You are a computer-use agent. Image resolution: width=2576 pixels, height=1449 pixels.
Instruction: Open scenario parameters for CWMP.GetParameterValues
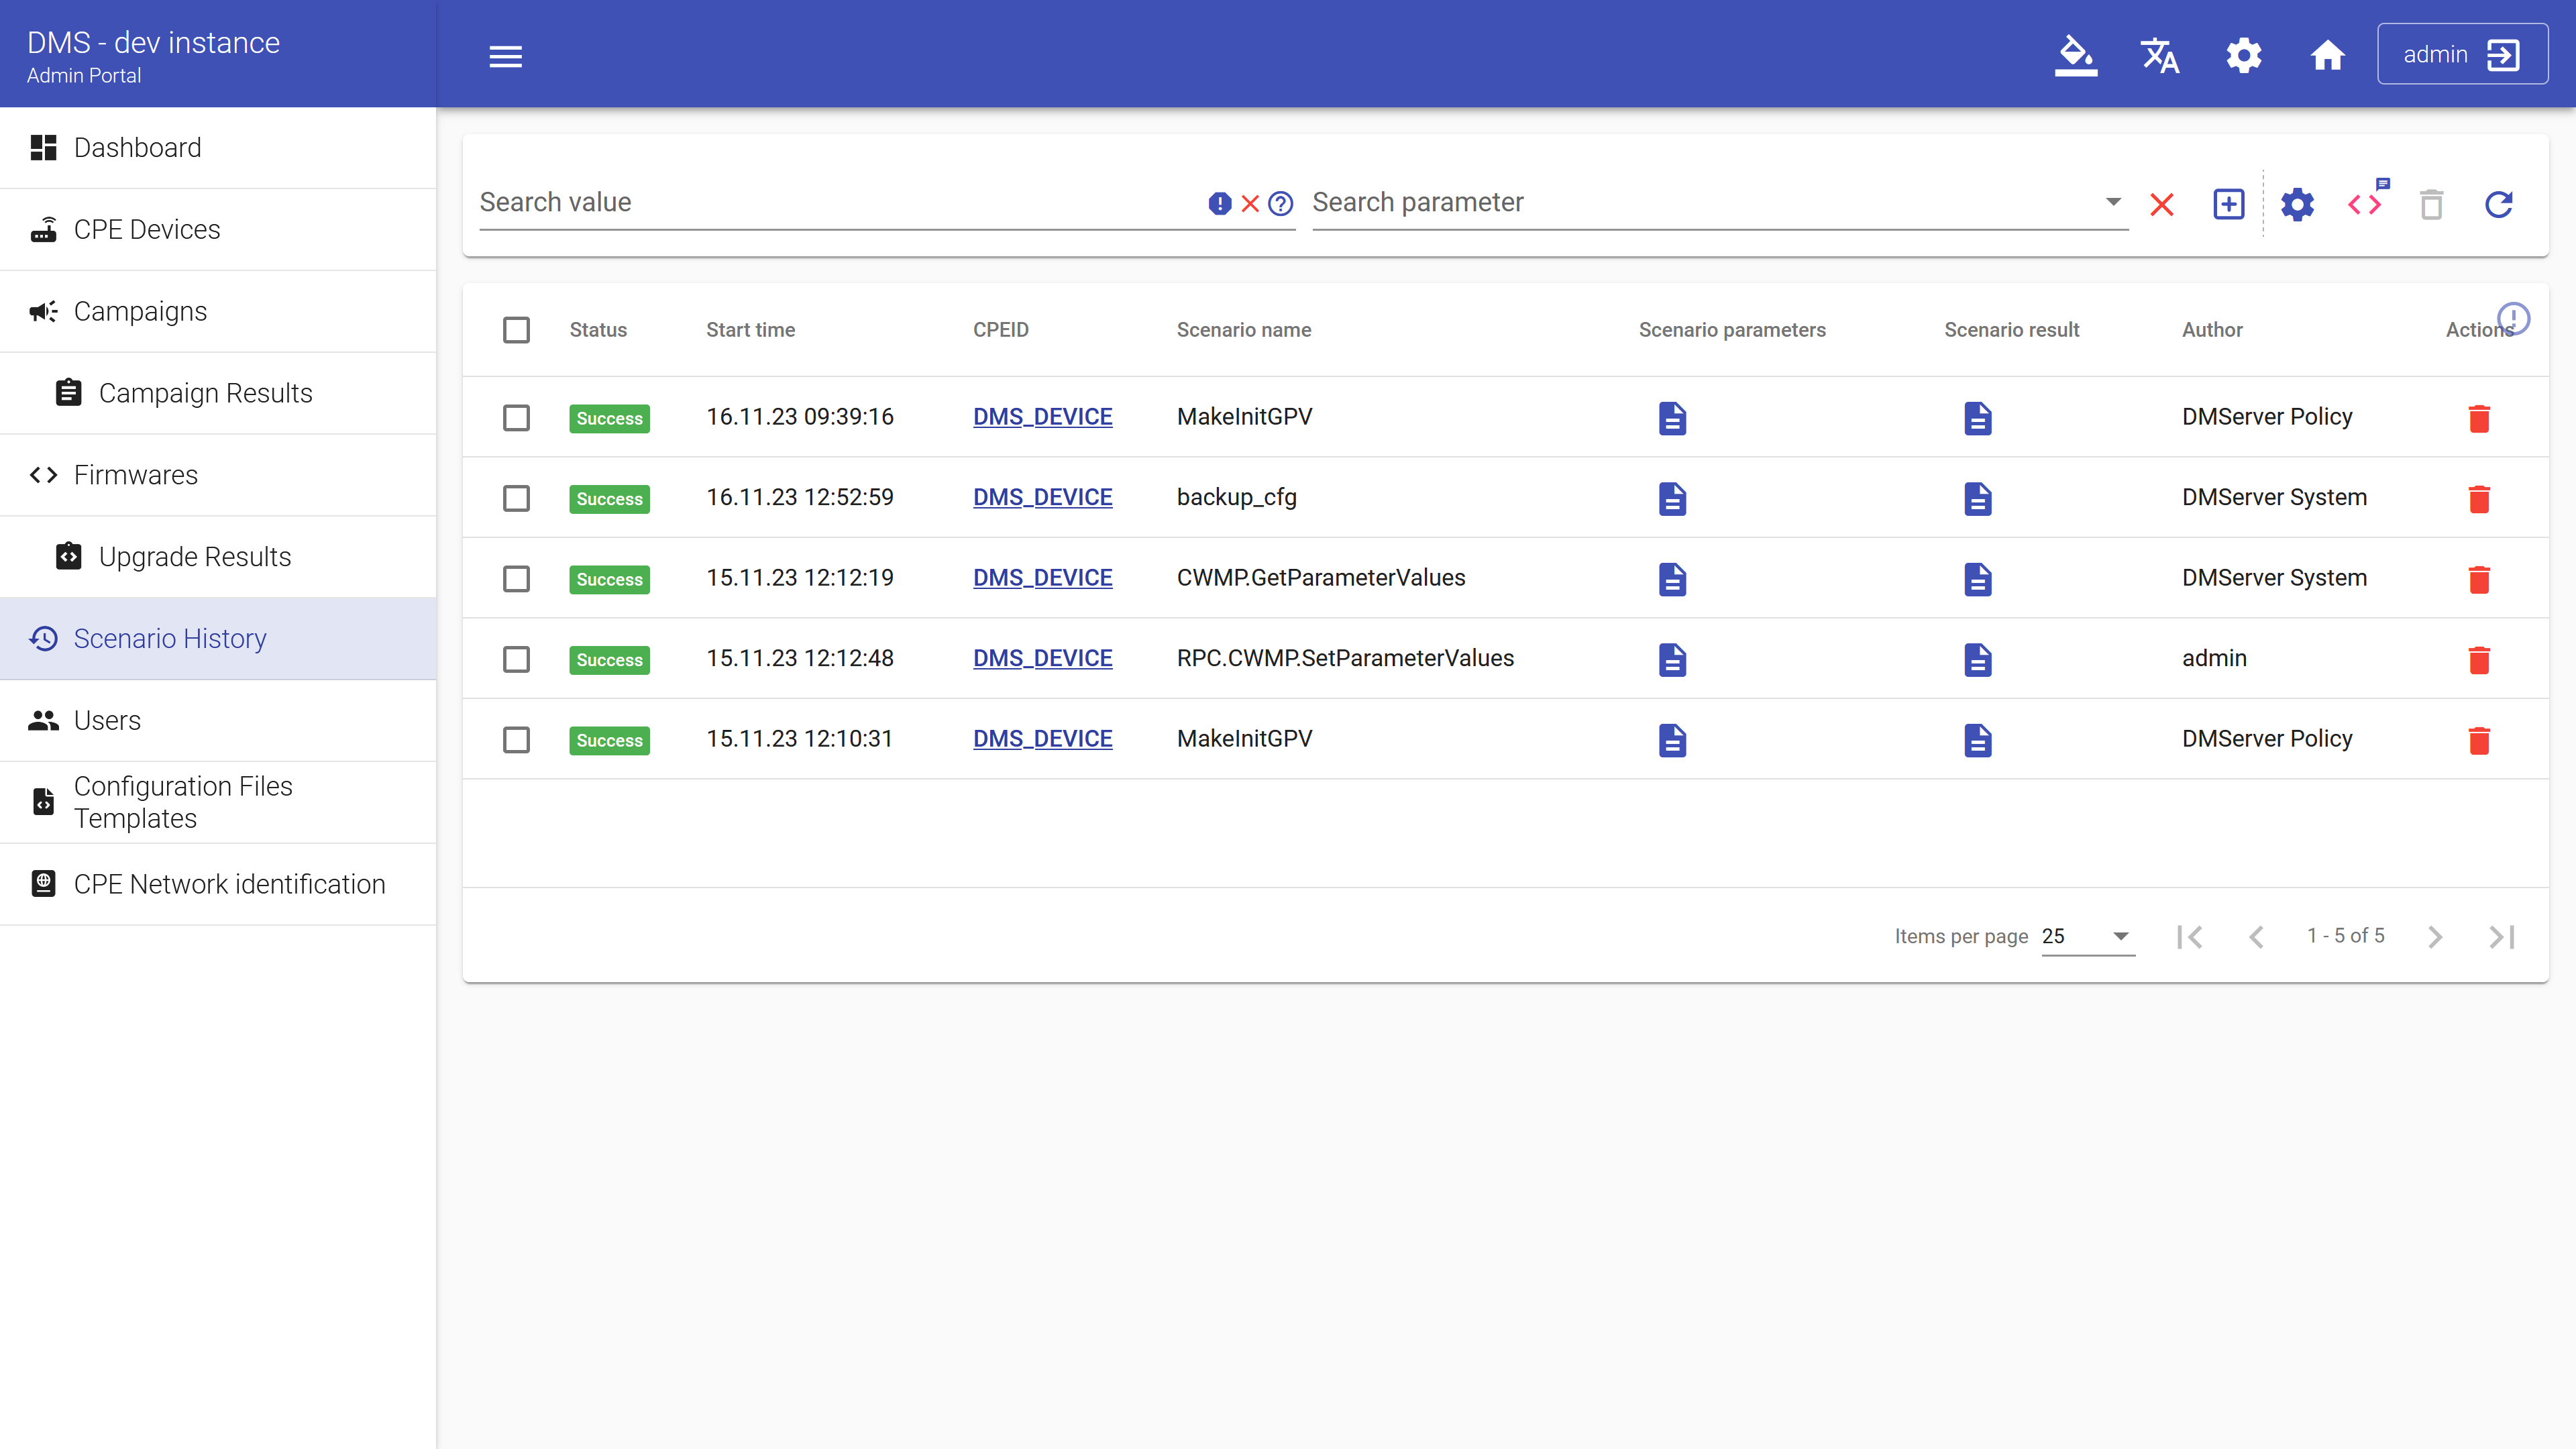tap(1672, 579)
